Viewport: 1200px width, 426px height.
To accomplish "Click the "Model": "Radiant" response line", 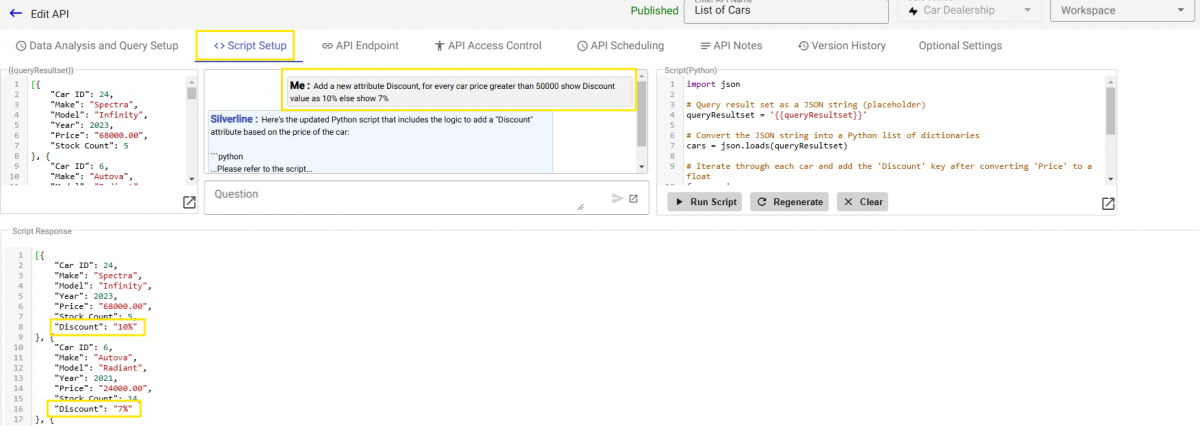I will [103, 367].
